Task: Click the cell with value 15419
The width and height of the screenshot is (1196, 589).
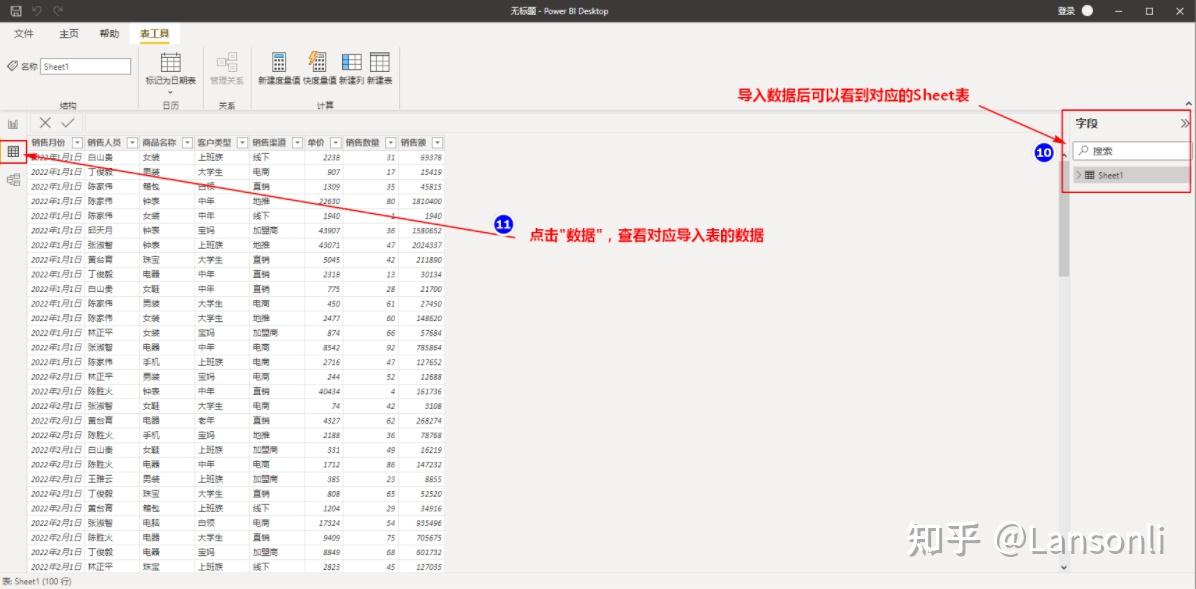Action: tap(421, 172)
